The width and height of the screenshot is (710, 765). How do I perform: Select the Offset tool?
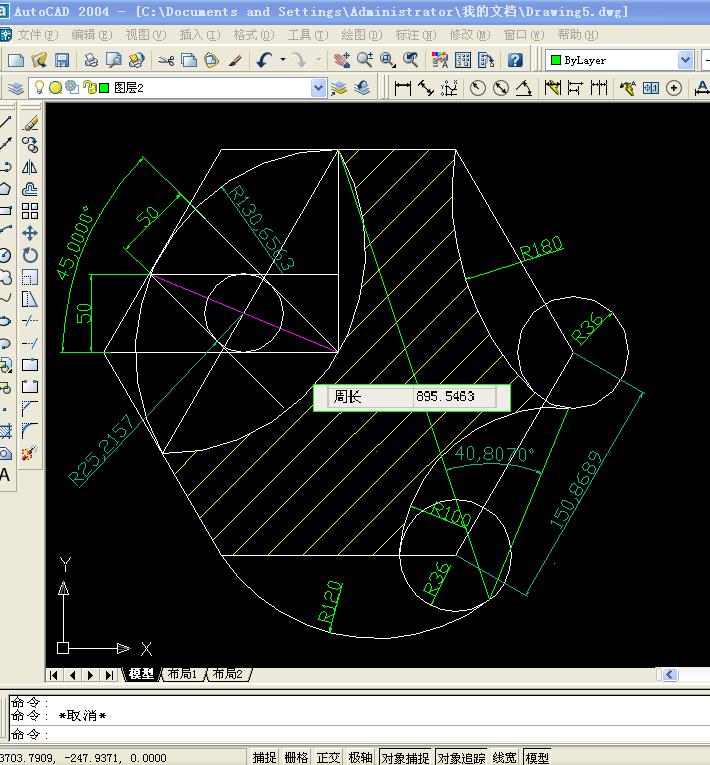[30, 189]
